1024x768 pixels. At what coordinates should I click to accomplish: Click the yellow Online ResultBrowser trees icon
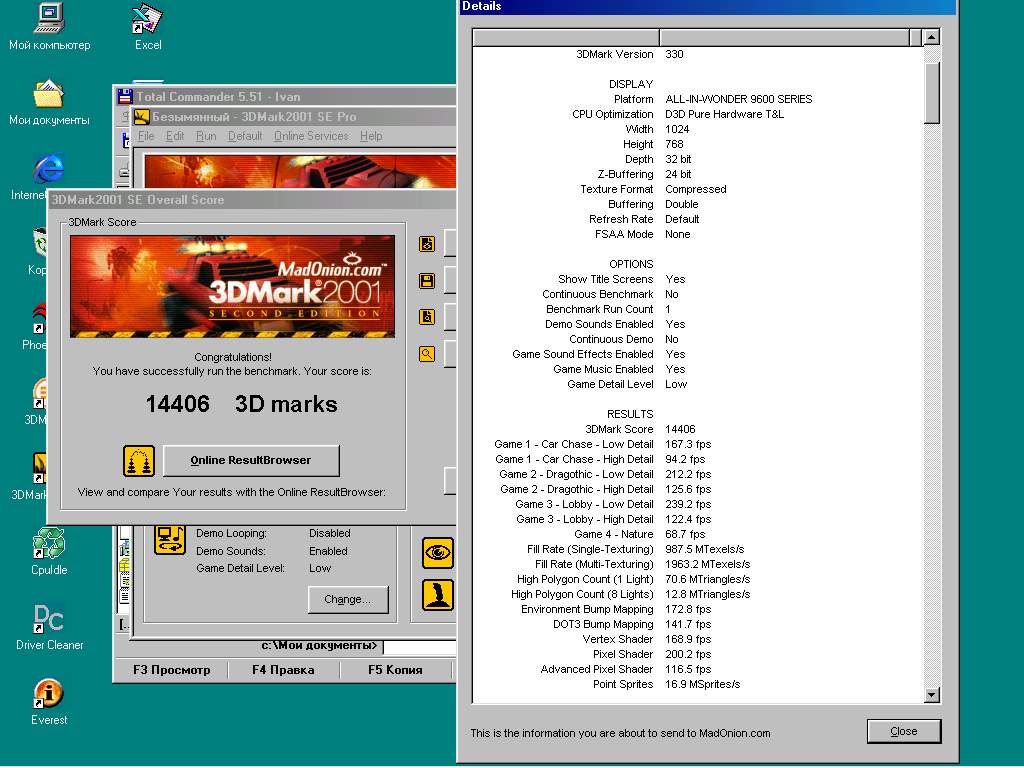139,461
